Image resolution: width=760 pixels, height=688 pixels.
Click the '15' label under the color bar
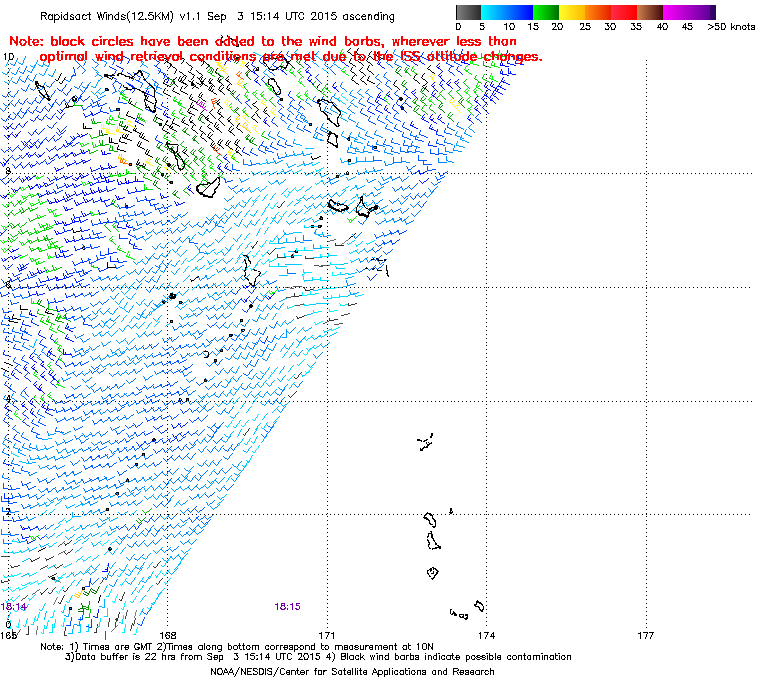pyautogui.click(x=533, y=27)
